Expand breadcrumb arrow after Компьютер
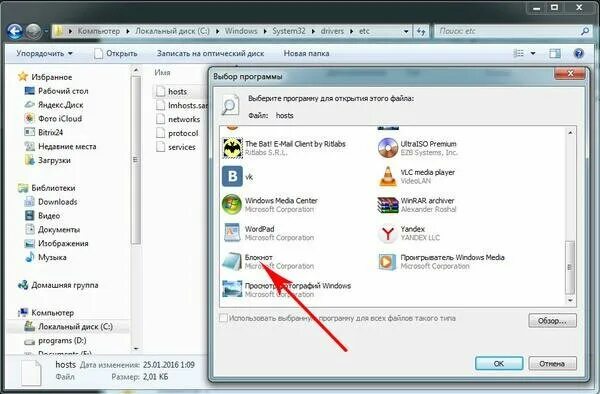The image size is (600, 394). (128, 31)
